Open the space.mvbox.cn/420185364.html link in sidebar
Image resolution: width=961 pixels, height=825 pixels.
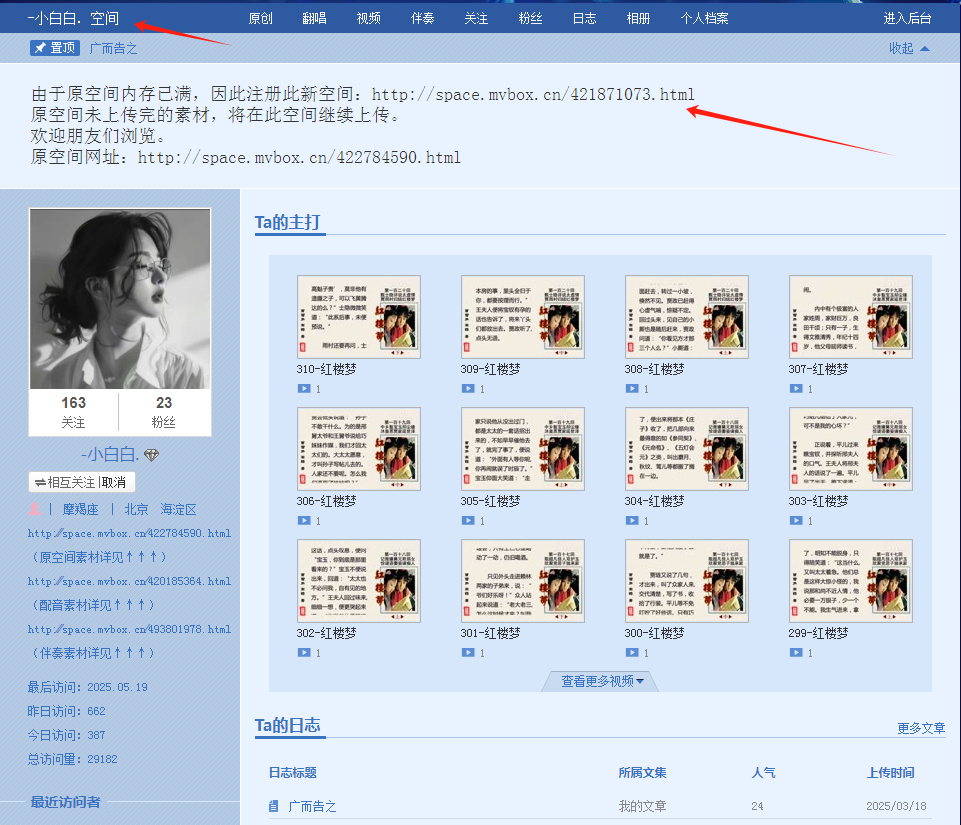coord(129,581)
